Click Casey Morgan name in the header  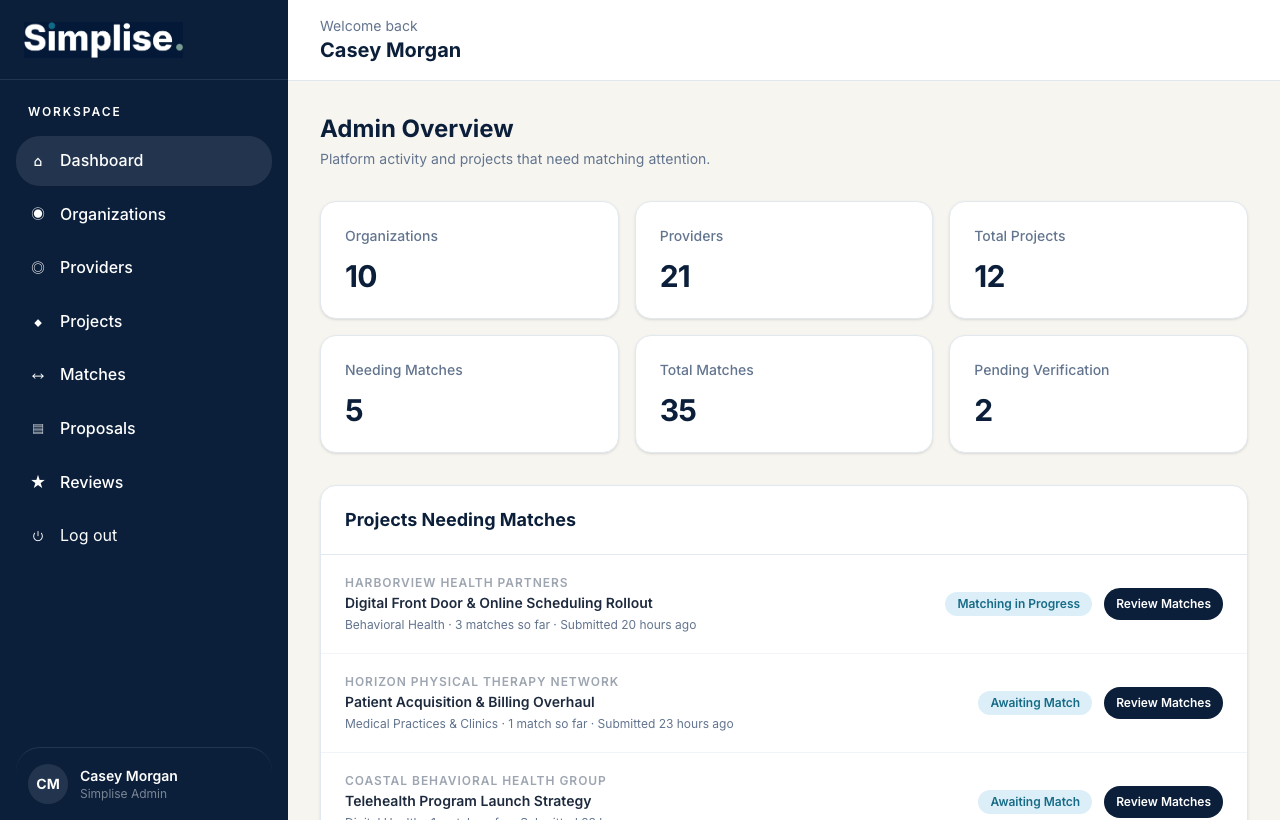coord(390,51)
